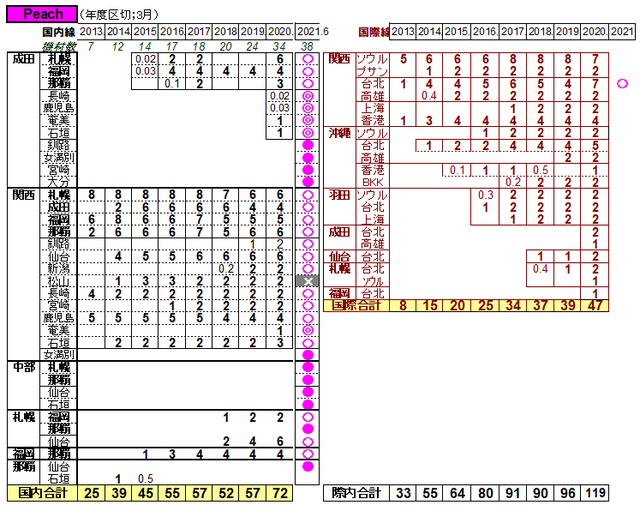The image size is (640, 511).
Task: Click the 0.1 value in 成田–那覇 row
Action: click(x=172, y=83)
